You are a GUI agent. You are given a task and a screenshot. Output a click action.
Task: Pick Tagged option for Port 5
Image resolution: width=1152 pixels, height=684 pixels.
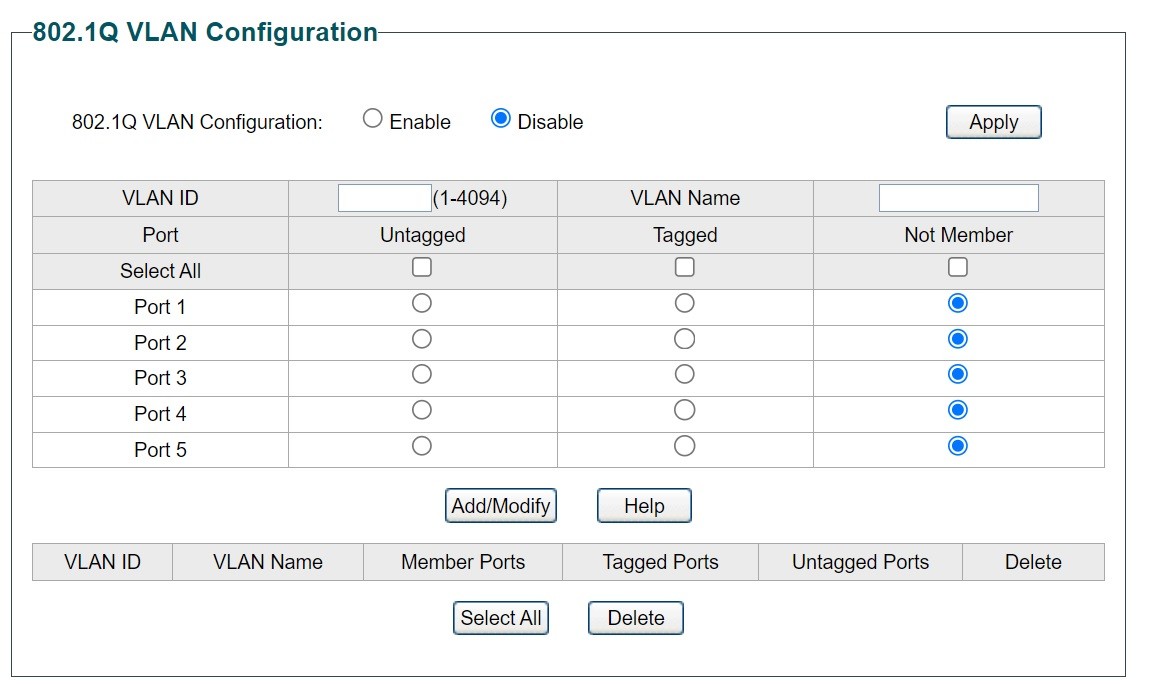click(685, 446)
